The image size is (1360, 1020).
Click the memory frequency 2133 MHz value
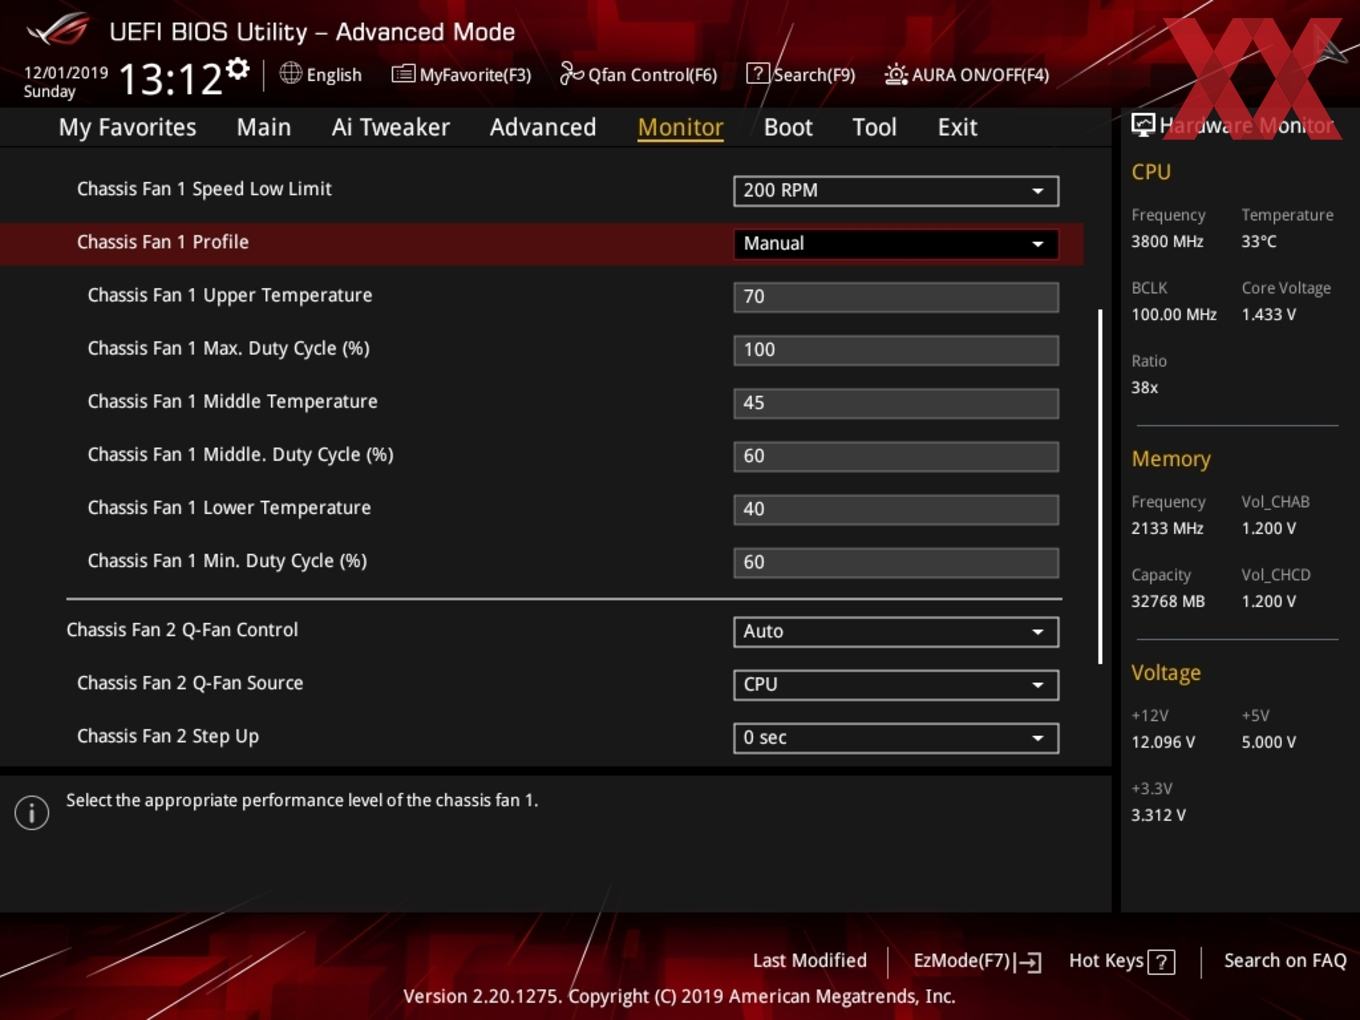[1167, 528]
